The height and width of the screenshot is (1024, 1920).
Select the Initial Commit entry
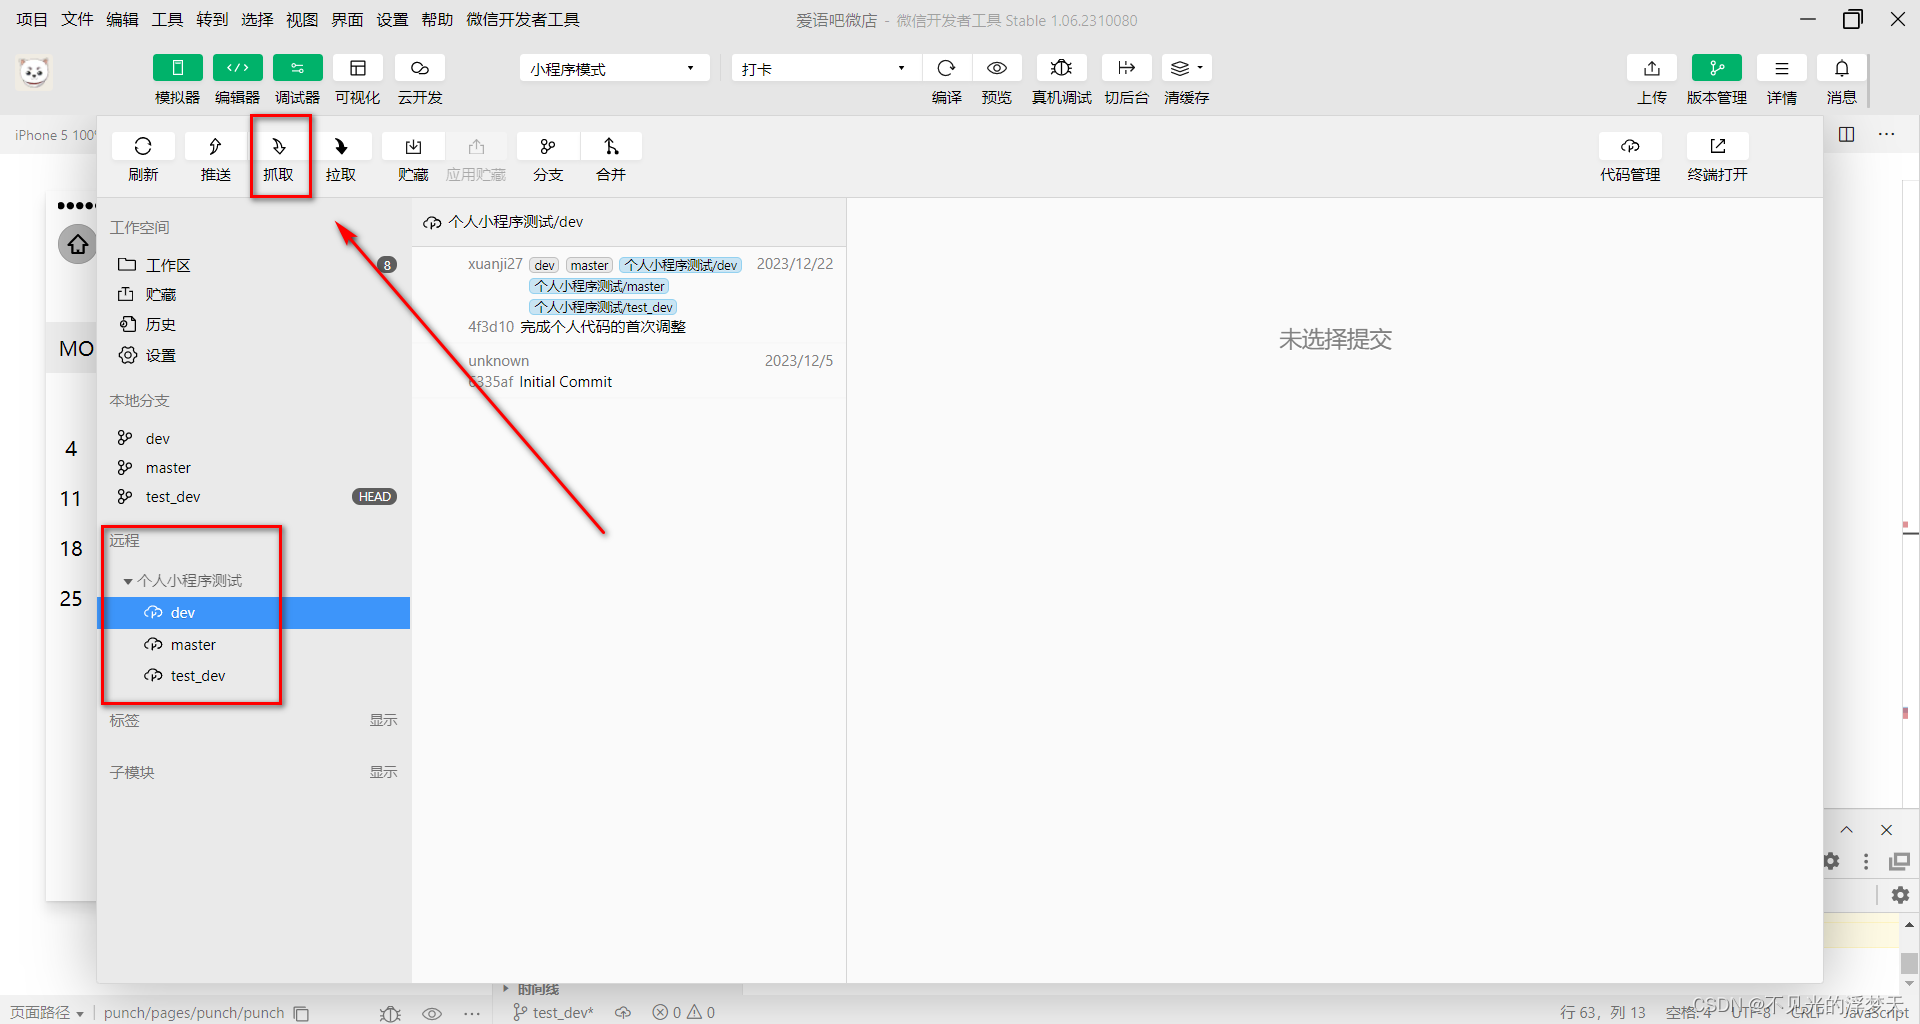pyautogui.click(x=629, y=371)
